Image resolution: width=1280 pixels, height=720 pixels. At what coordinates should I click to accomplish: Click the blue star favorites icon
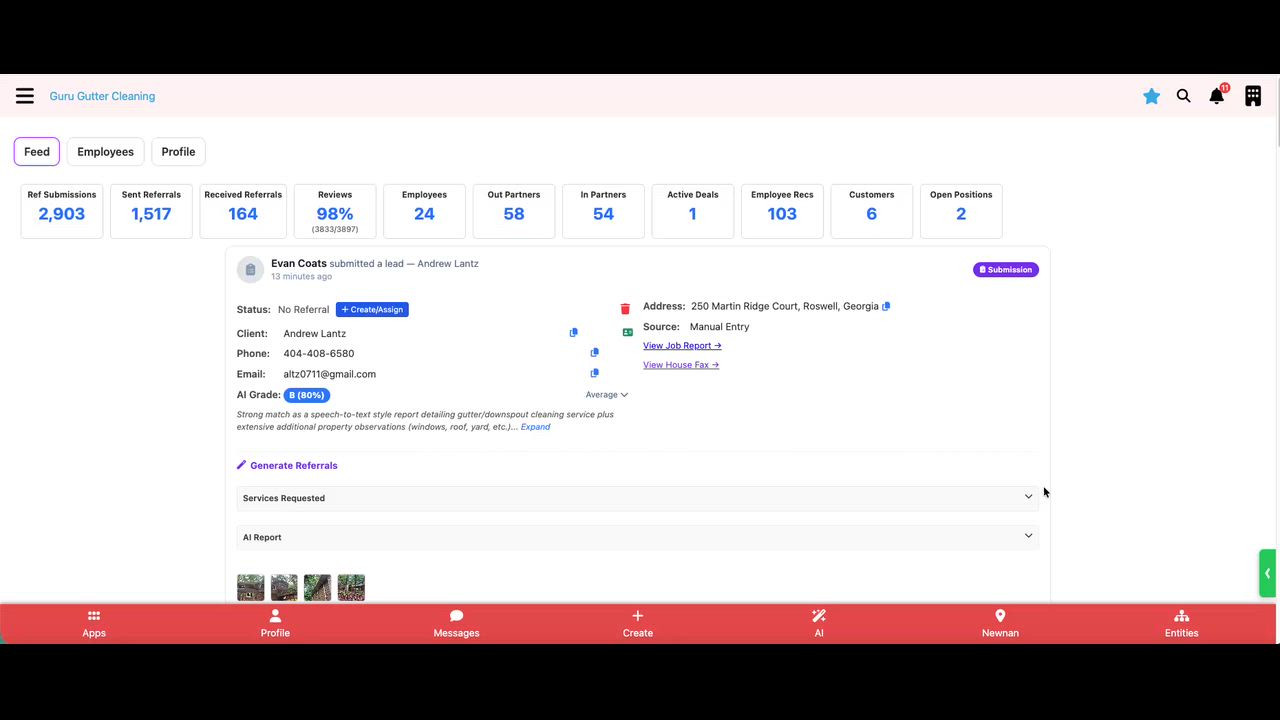point(1152,96)
